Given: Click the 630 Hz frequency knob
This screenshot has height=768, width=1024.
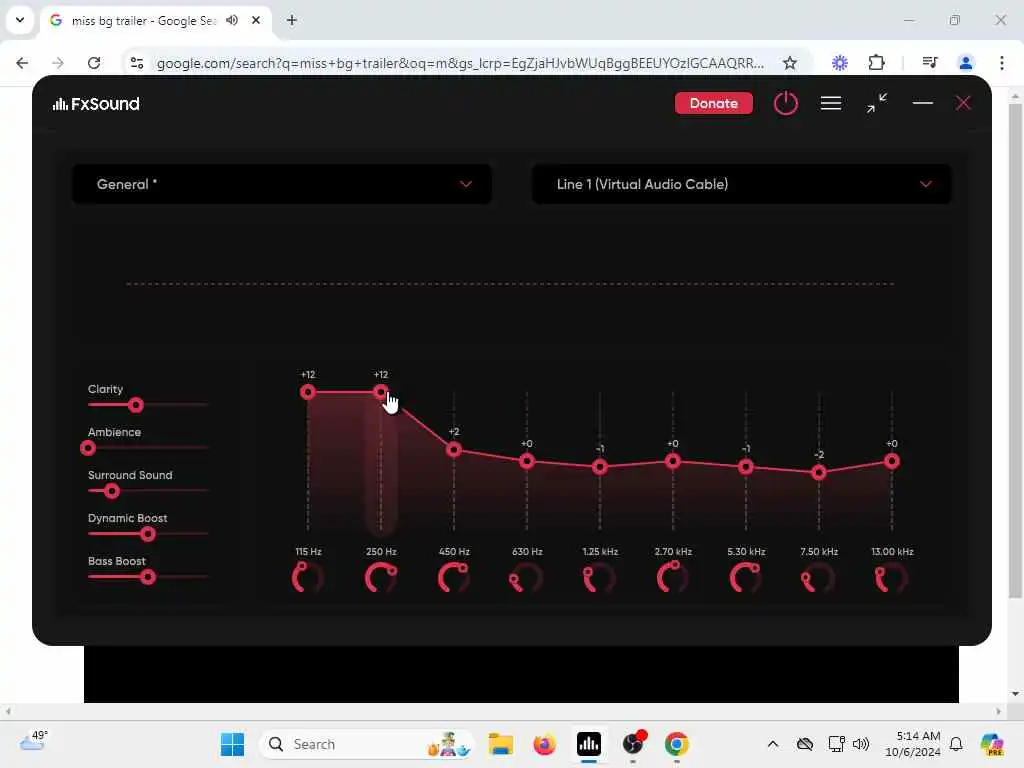Looking at the screenshot, I should tap(527, 578).
